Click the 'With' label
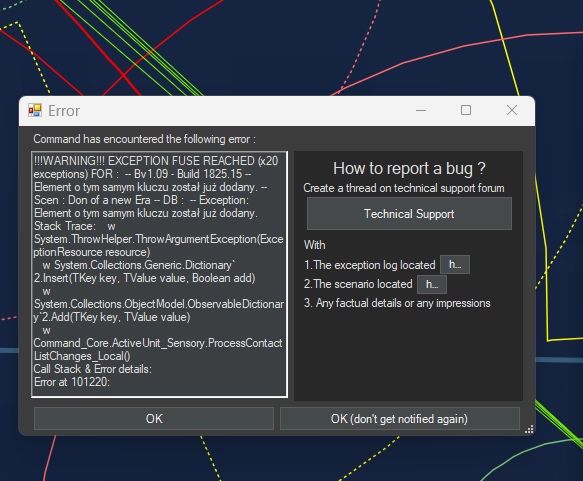 pos(315,245)
